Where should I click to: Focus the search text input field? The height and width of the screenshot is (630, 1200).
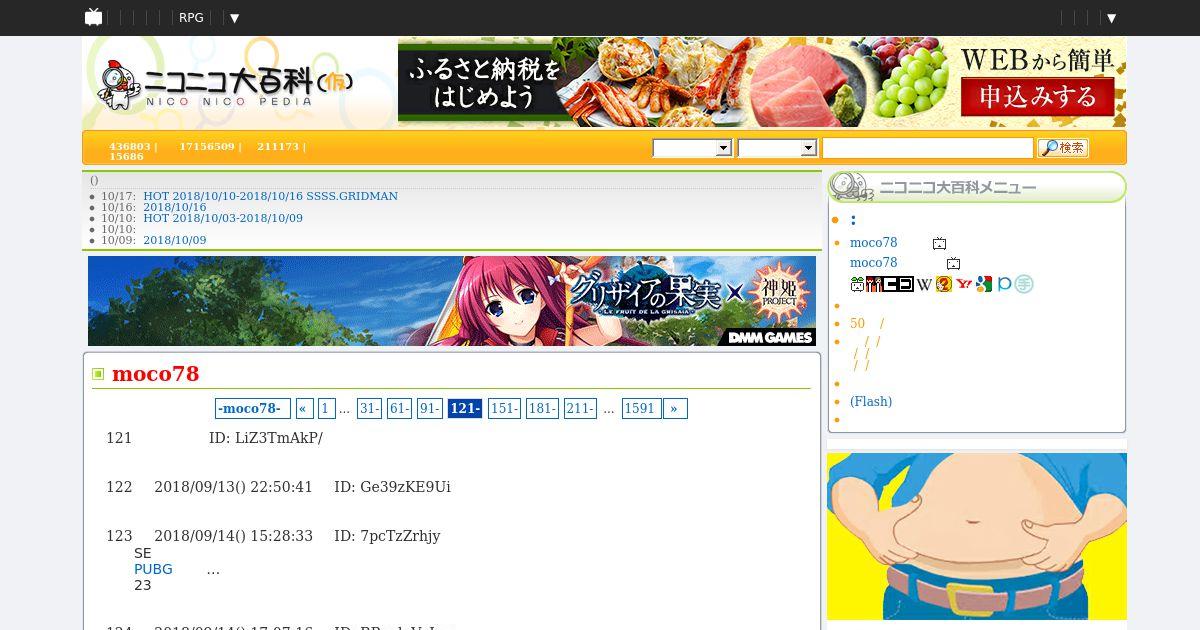(x=927, y=148)
